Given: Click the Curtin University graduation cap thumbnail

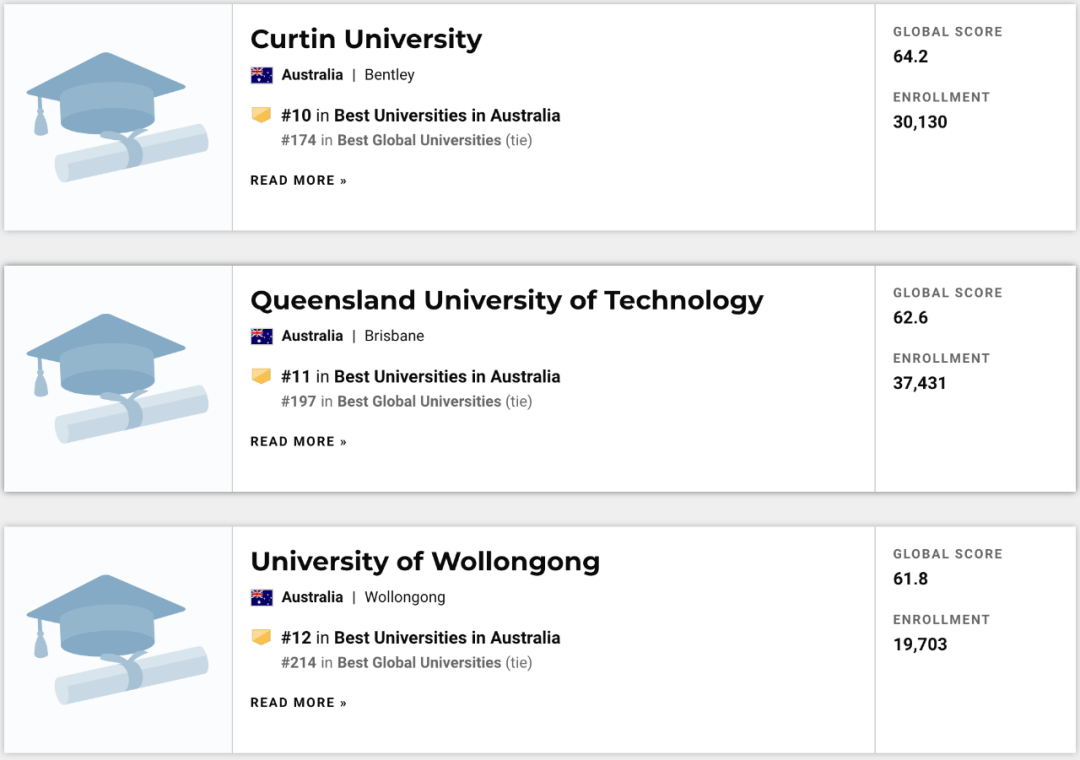Looking at the screenshot, I should pos(117,117).
